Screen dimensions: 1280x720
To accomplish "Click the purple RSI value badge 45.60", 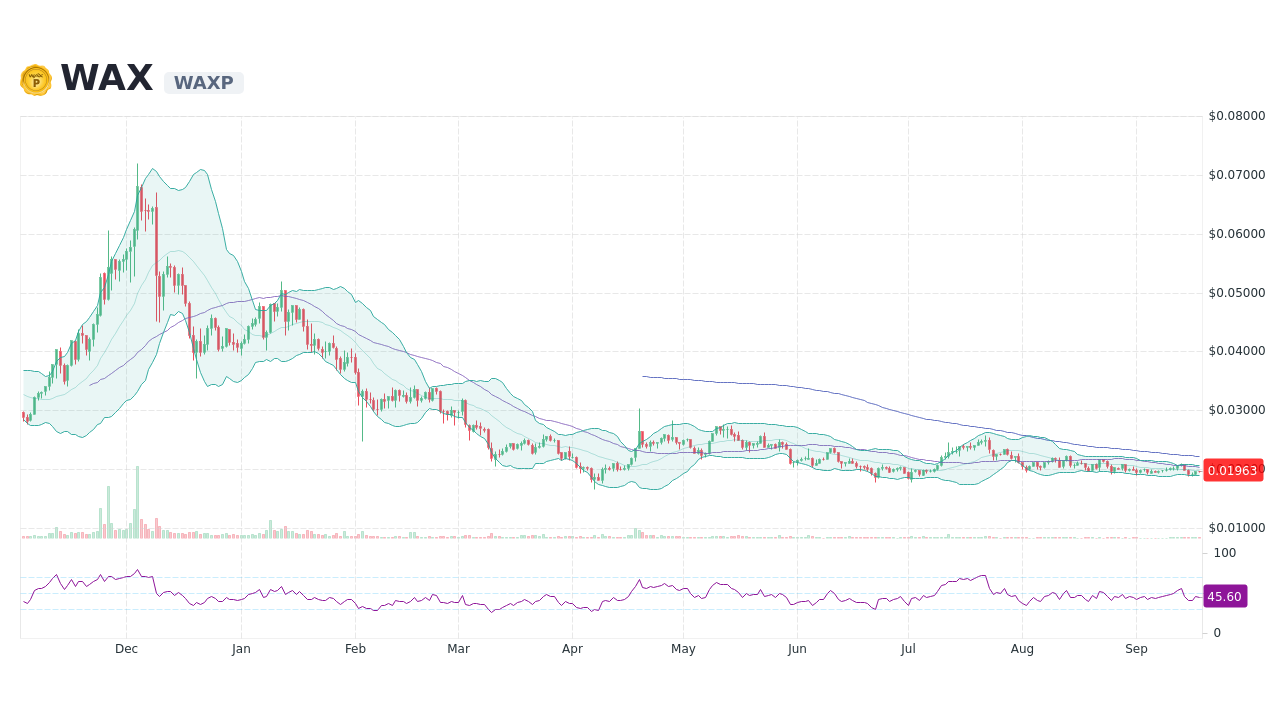I will point(1224,596).
